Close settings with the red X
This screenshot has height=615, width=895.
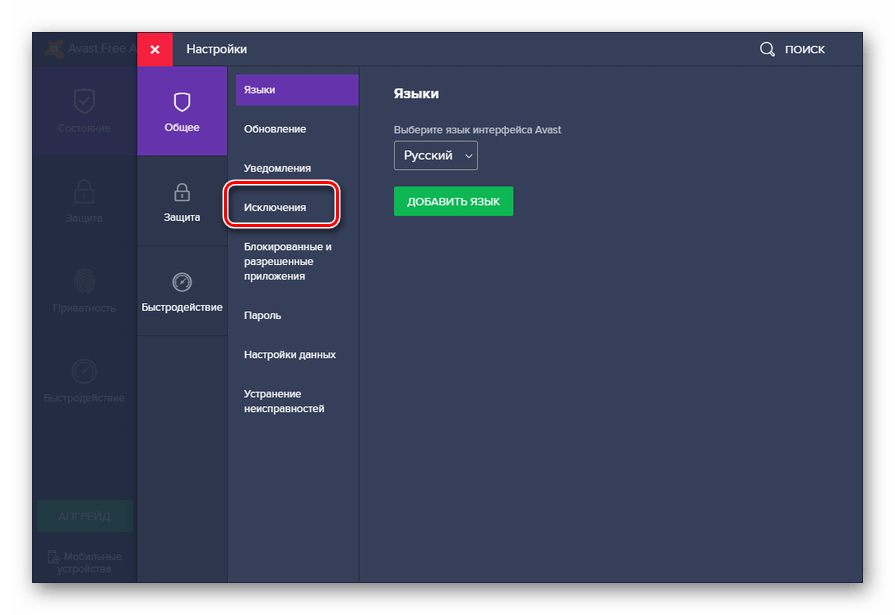tap(155, 49)
